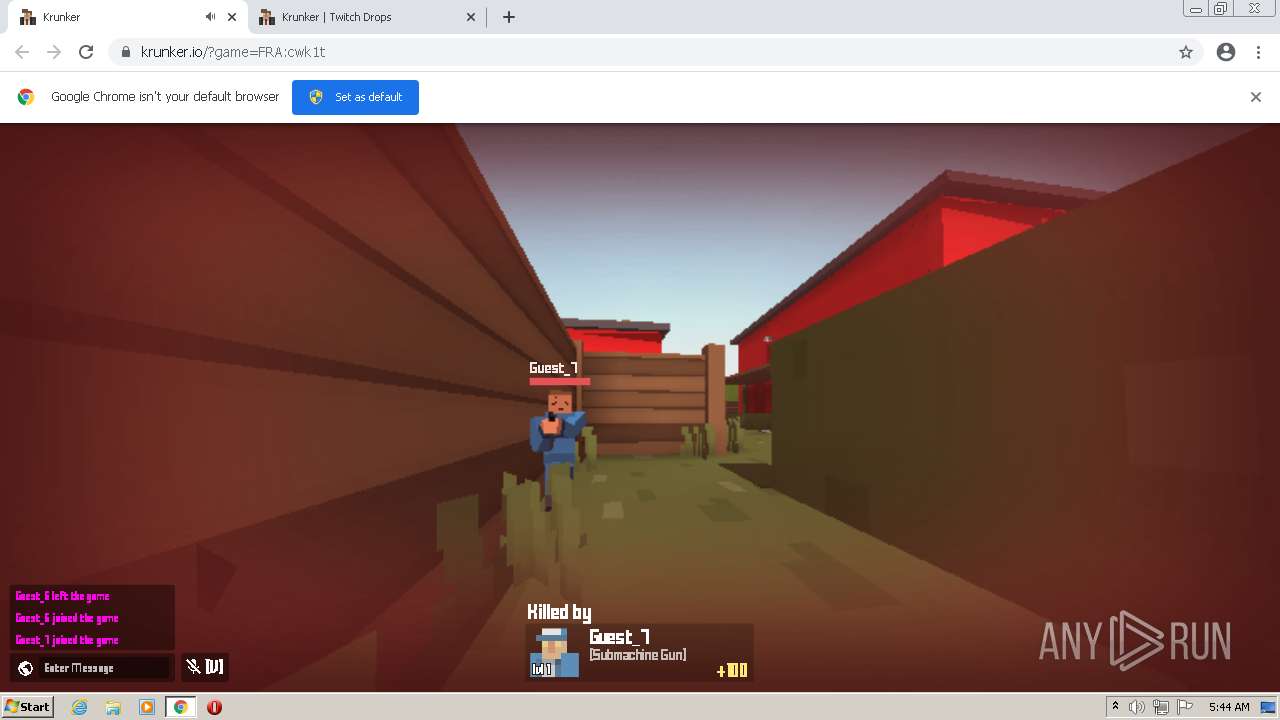Screen dimensions: 1280x720
Task: Click the Guest_7 name in Killed by panel
Action: click(619, 637)
